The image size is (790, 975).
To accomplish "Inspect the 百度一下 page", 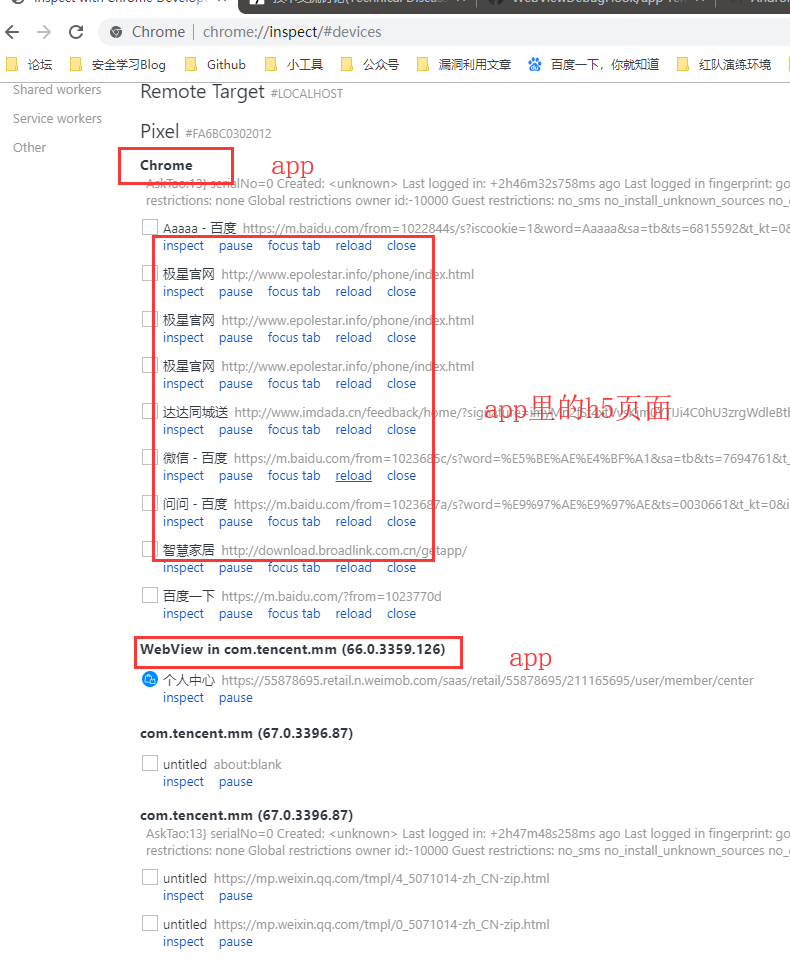I will (183, 614).
